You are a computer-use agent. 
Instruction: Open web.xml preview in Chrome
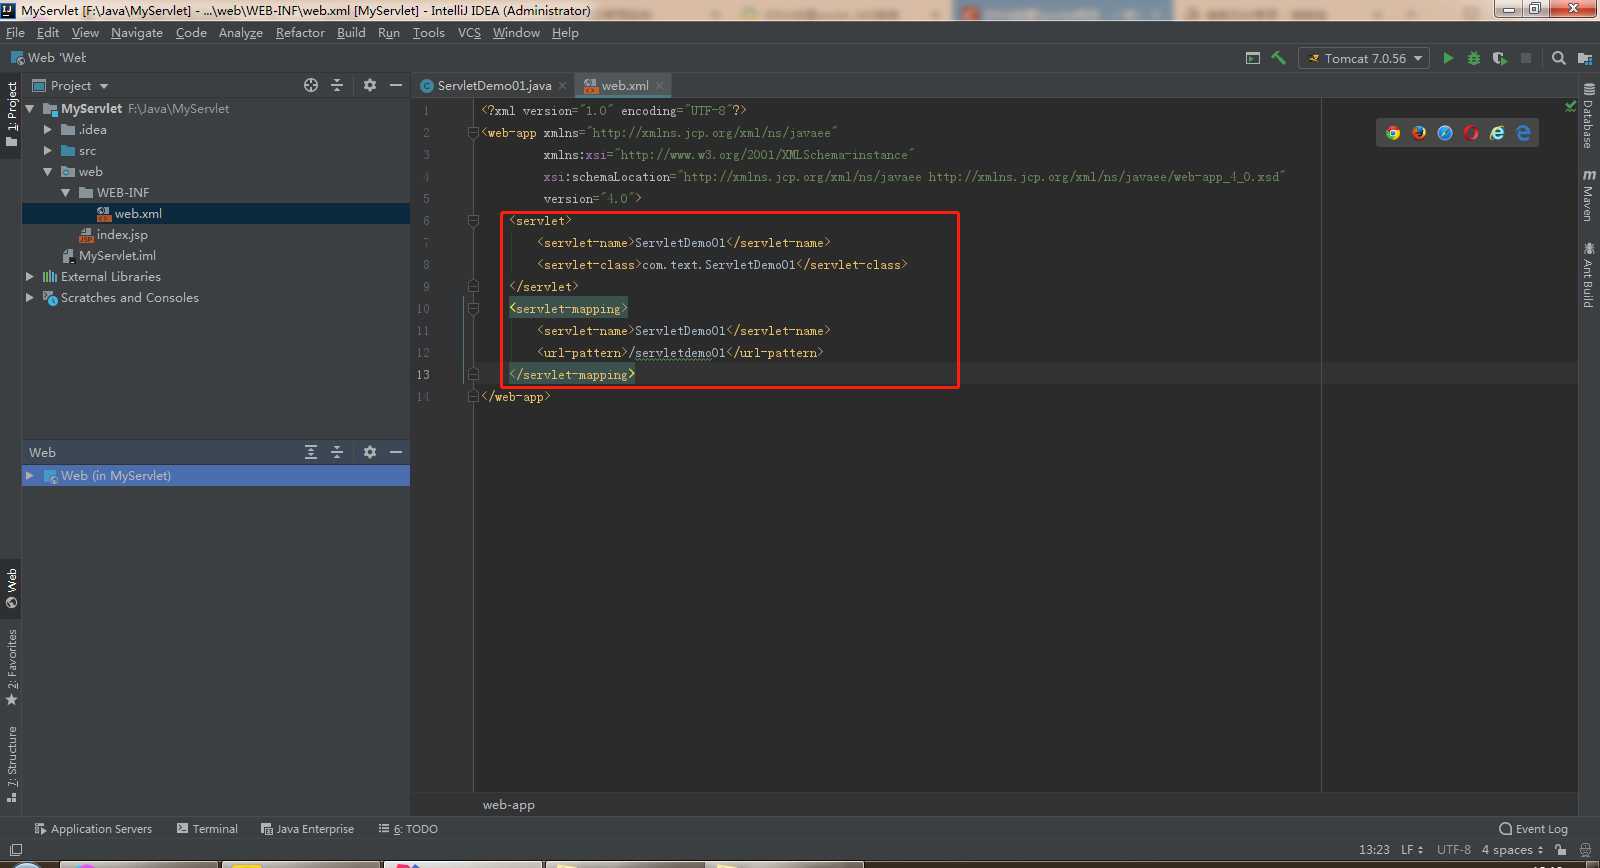pos(1393,133)
